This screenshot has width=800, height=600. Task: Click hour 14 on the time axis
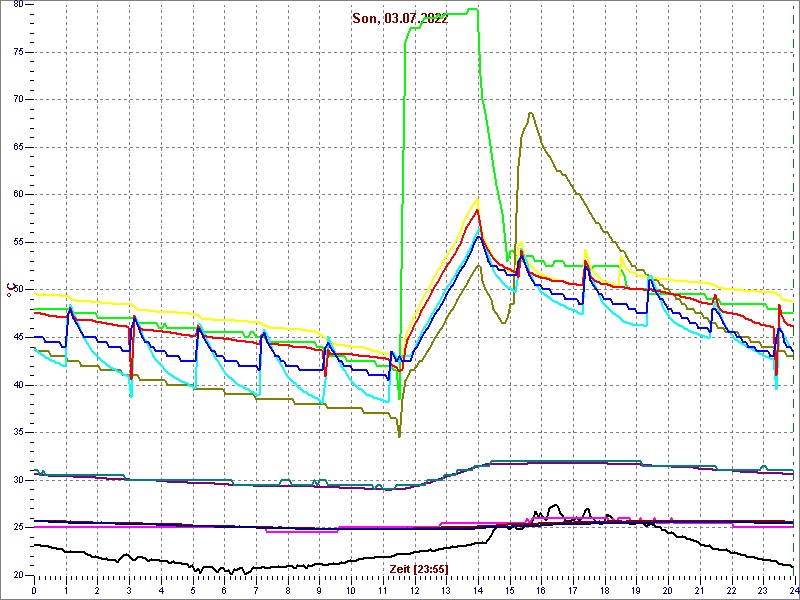[x=478, y=591]
